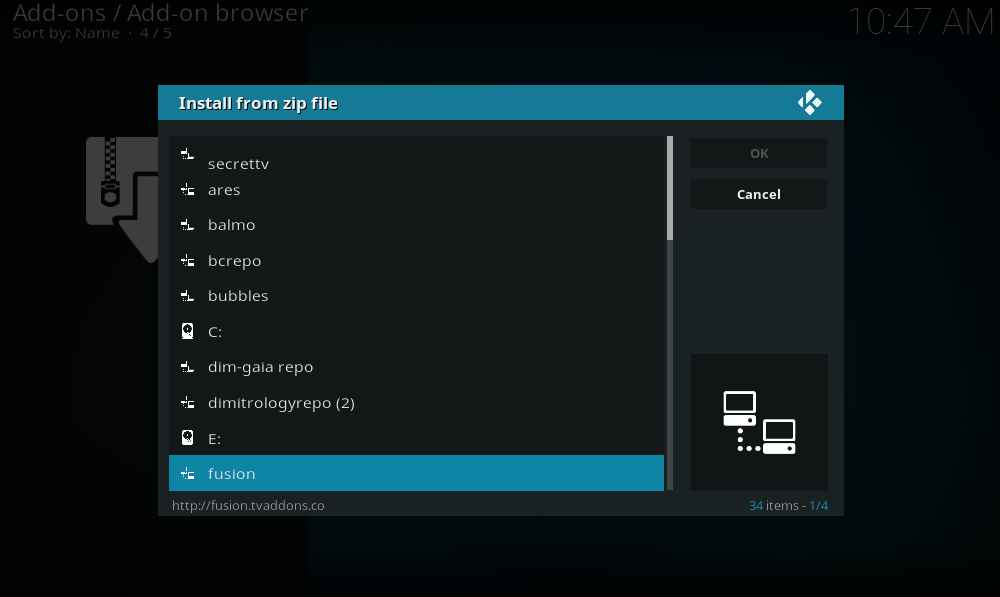Image resolution: width=1000 pixels, height=597 pixels.
Task: Click the hard drive icon for E:
Action: (x=188, y=438)
